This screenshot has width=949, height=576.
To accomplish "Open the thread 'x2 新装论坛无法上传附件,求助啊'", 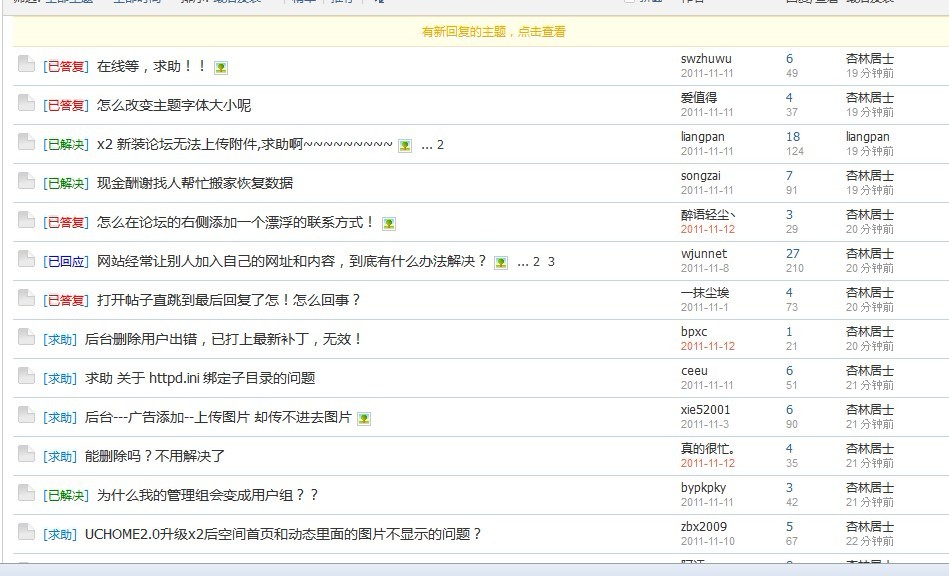I will pos(245,145).
